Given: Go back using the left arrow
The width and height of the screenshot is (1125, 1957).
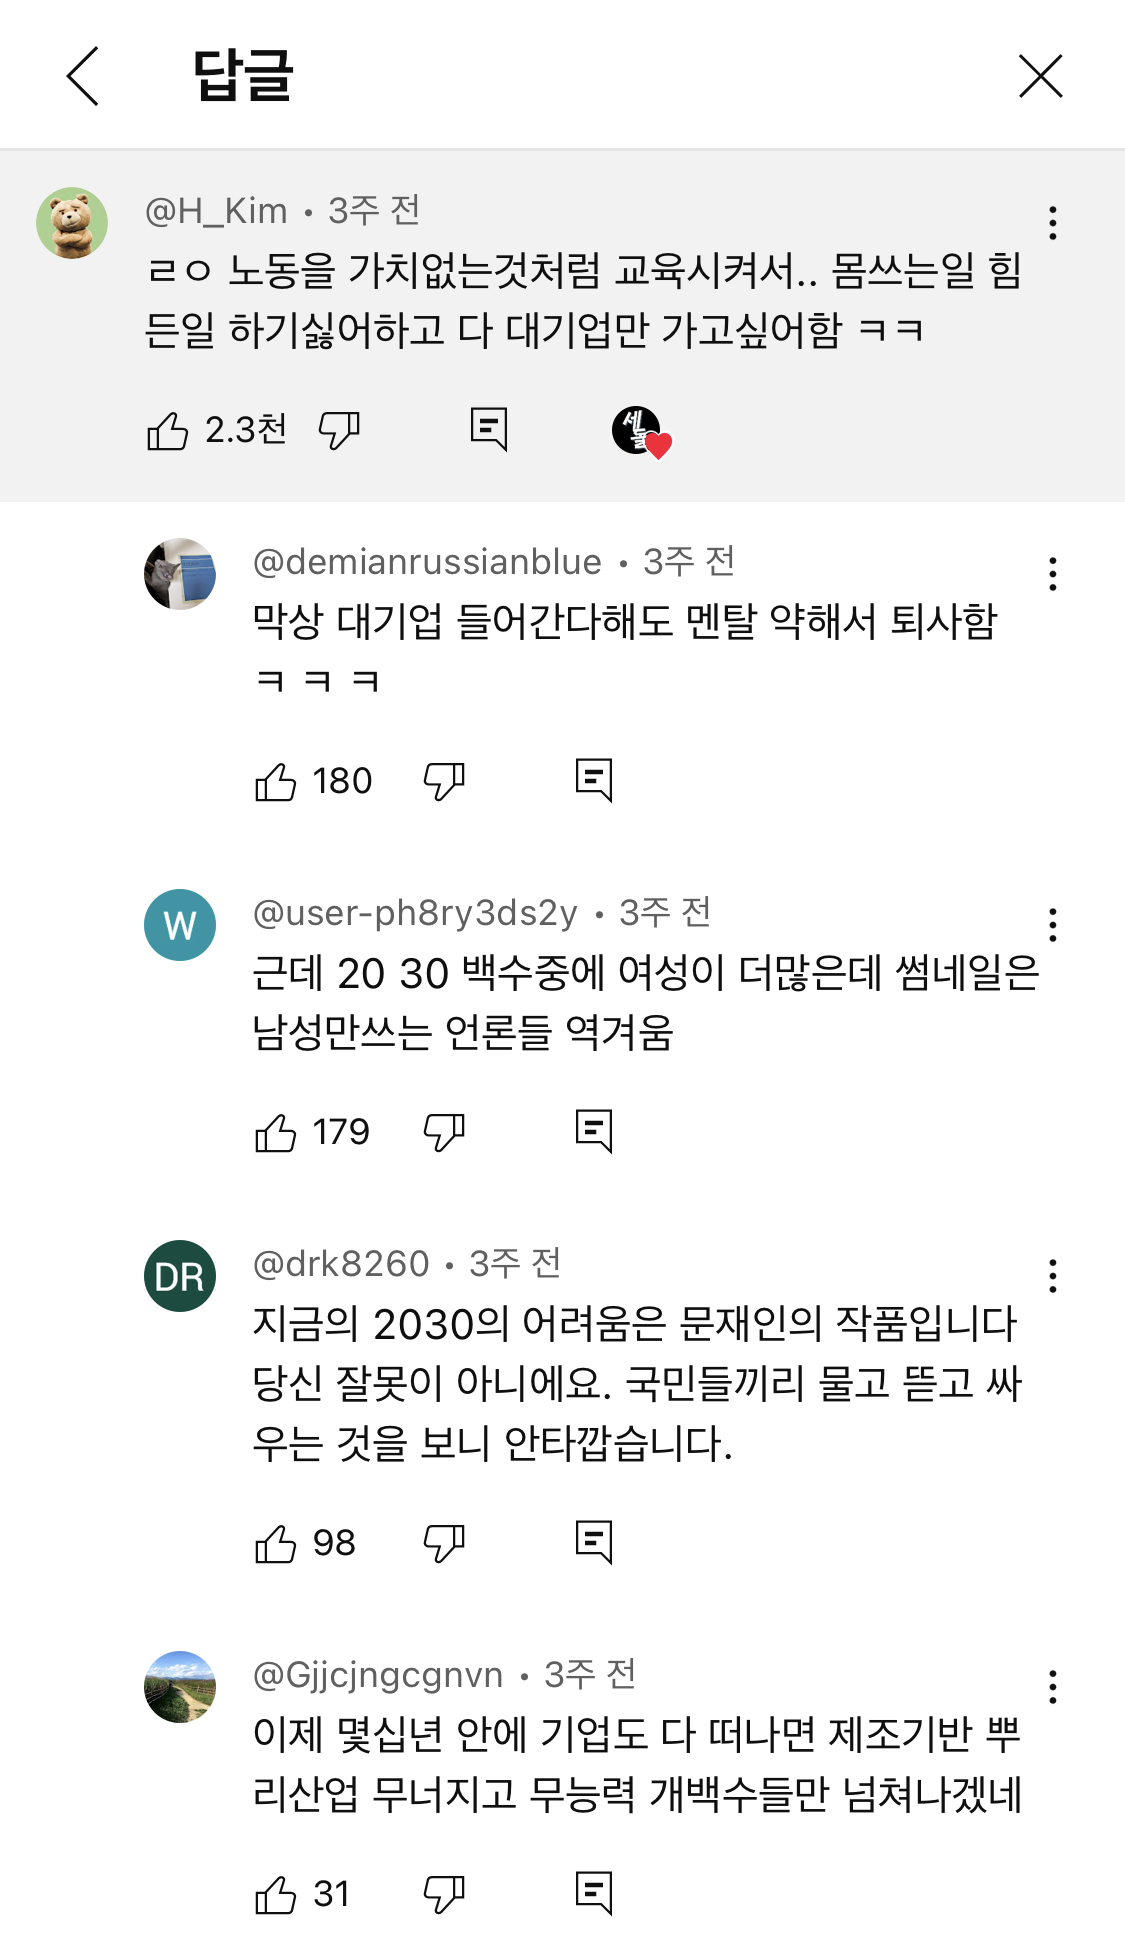Looking at the screenshot, I should pos(82,76).
